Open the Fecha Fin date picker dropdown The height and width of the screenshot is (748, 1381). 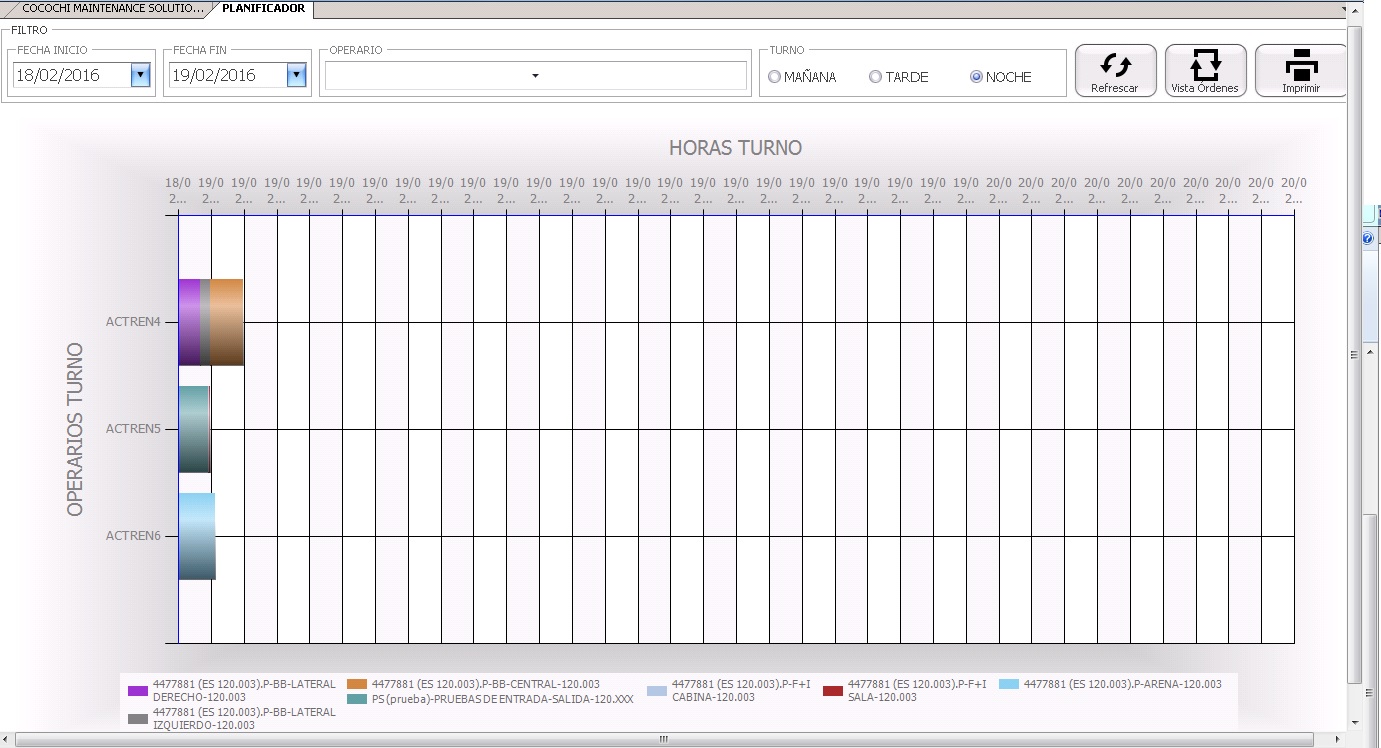pos(296,75)
